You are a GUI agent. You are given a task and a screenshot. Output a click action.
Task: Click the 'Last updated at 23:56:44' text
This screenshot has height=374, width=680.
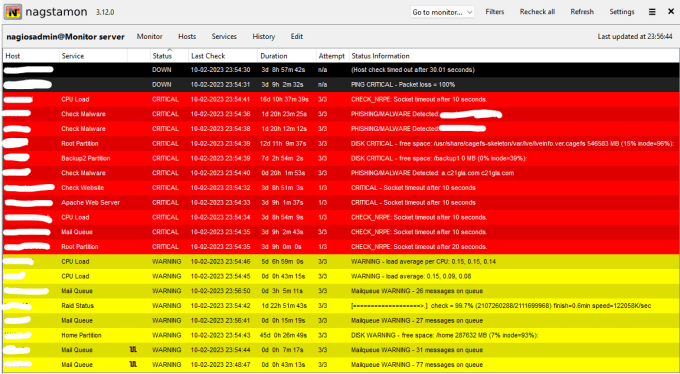pyautogui.click(x=635, y=37)
